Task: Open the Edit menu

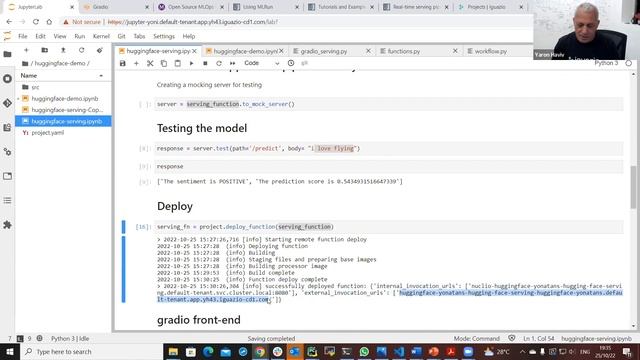Action: point(40,36)
